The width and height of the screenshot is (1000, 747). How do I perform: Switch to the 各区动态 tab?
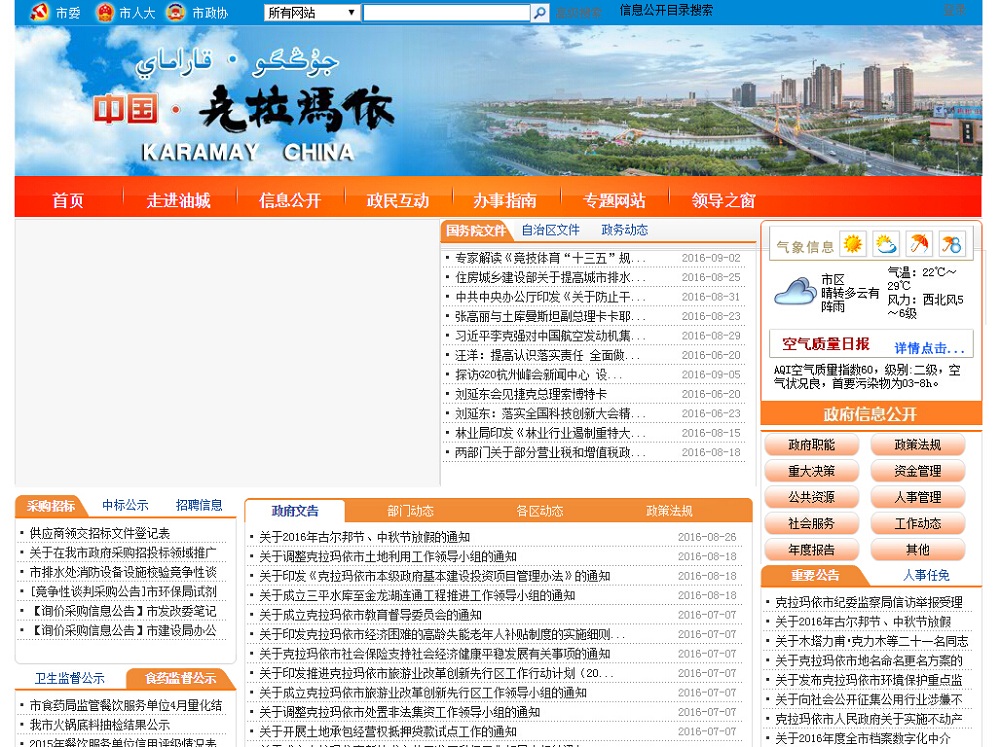coord(540,511)
